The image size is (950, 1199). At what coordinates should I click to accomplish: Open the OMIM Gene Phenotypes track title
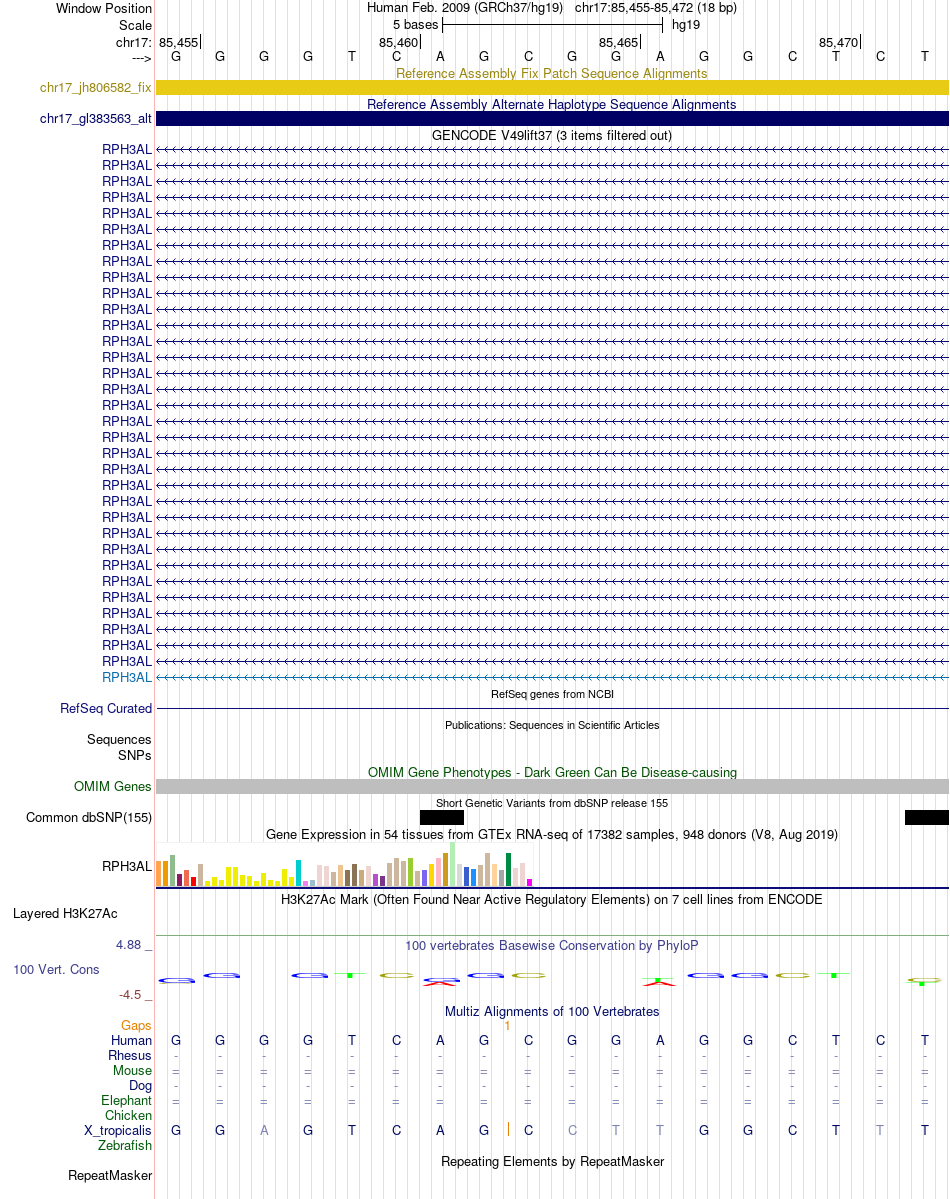[552, 772]
